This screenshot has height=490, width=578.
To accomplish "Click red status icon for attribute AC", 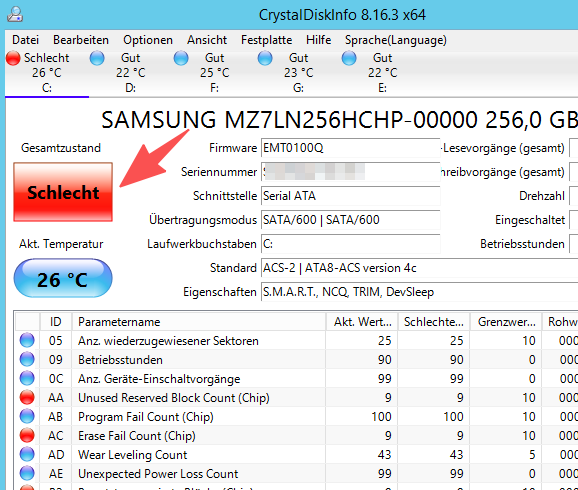I will (x=27, y=435).
